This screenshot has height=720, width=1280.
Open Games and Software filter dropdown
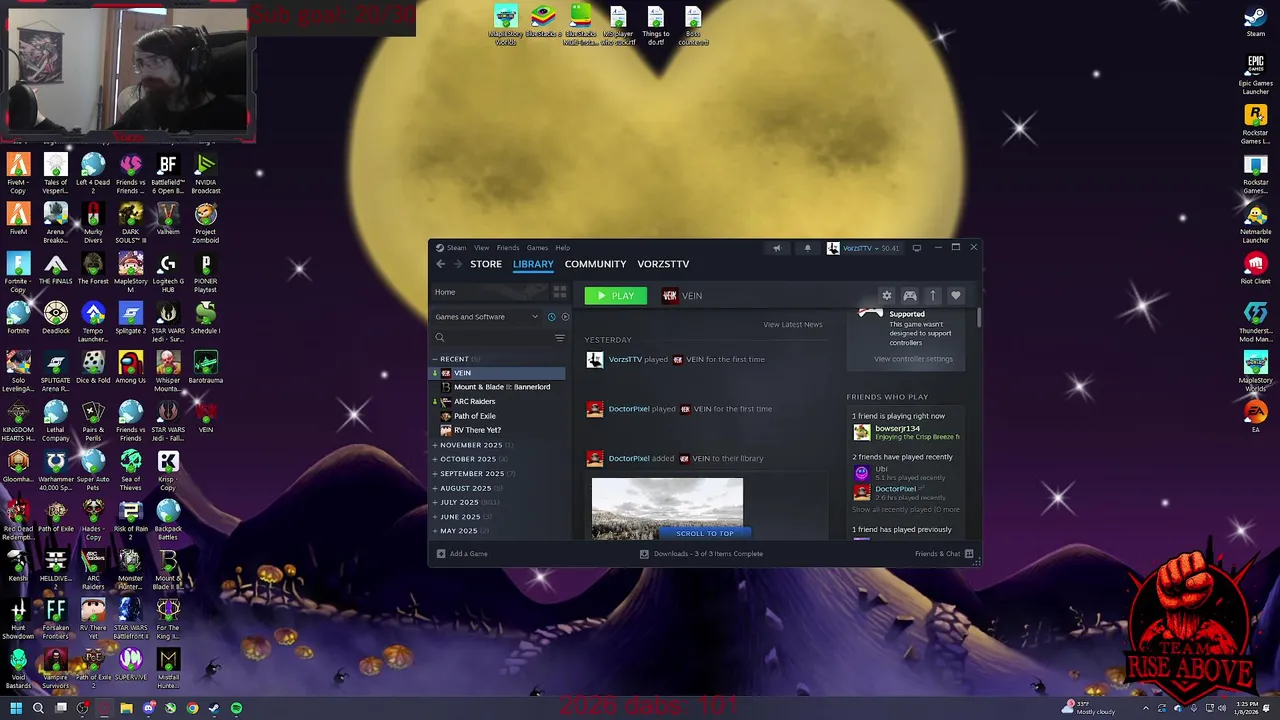[x=487, y=317]
